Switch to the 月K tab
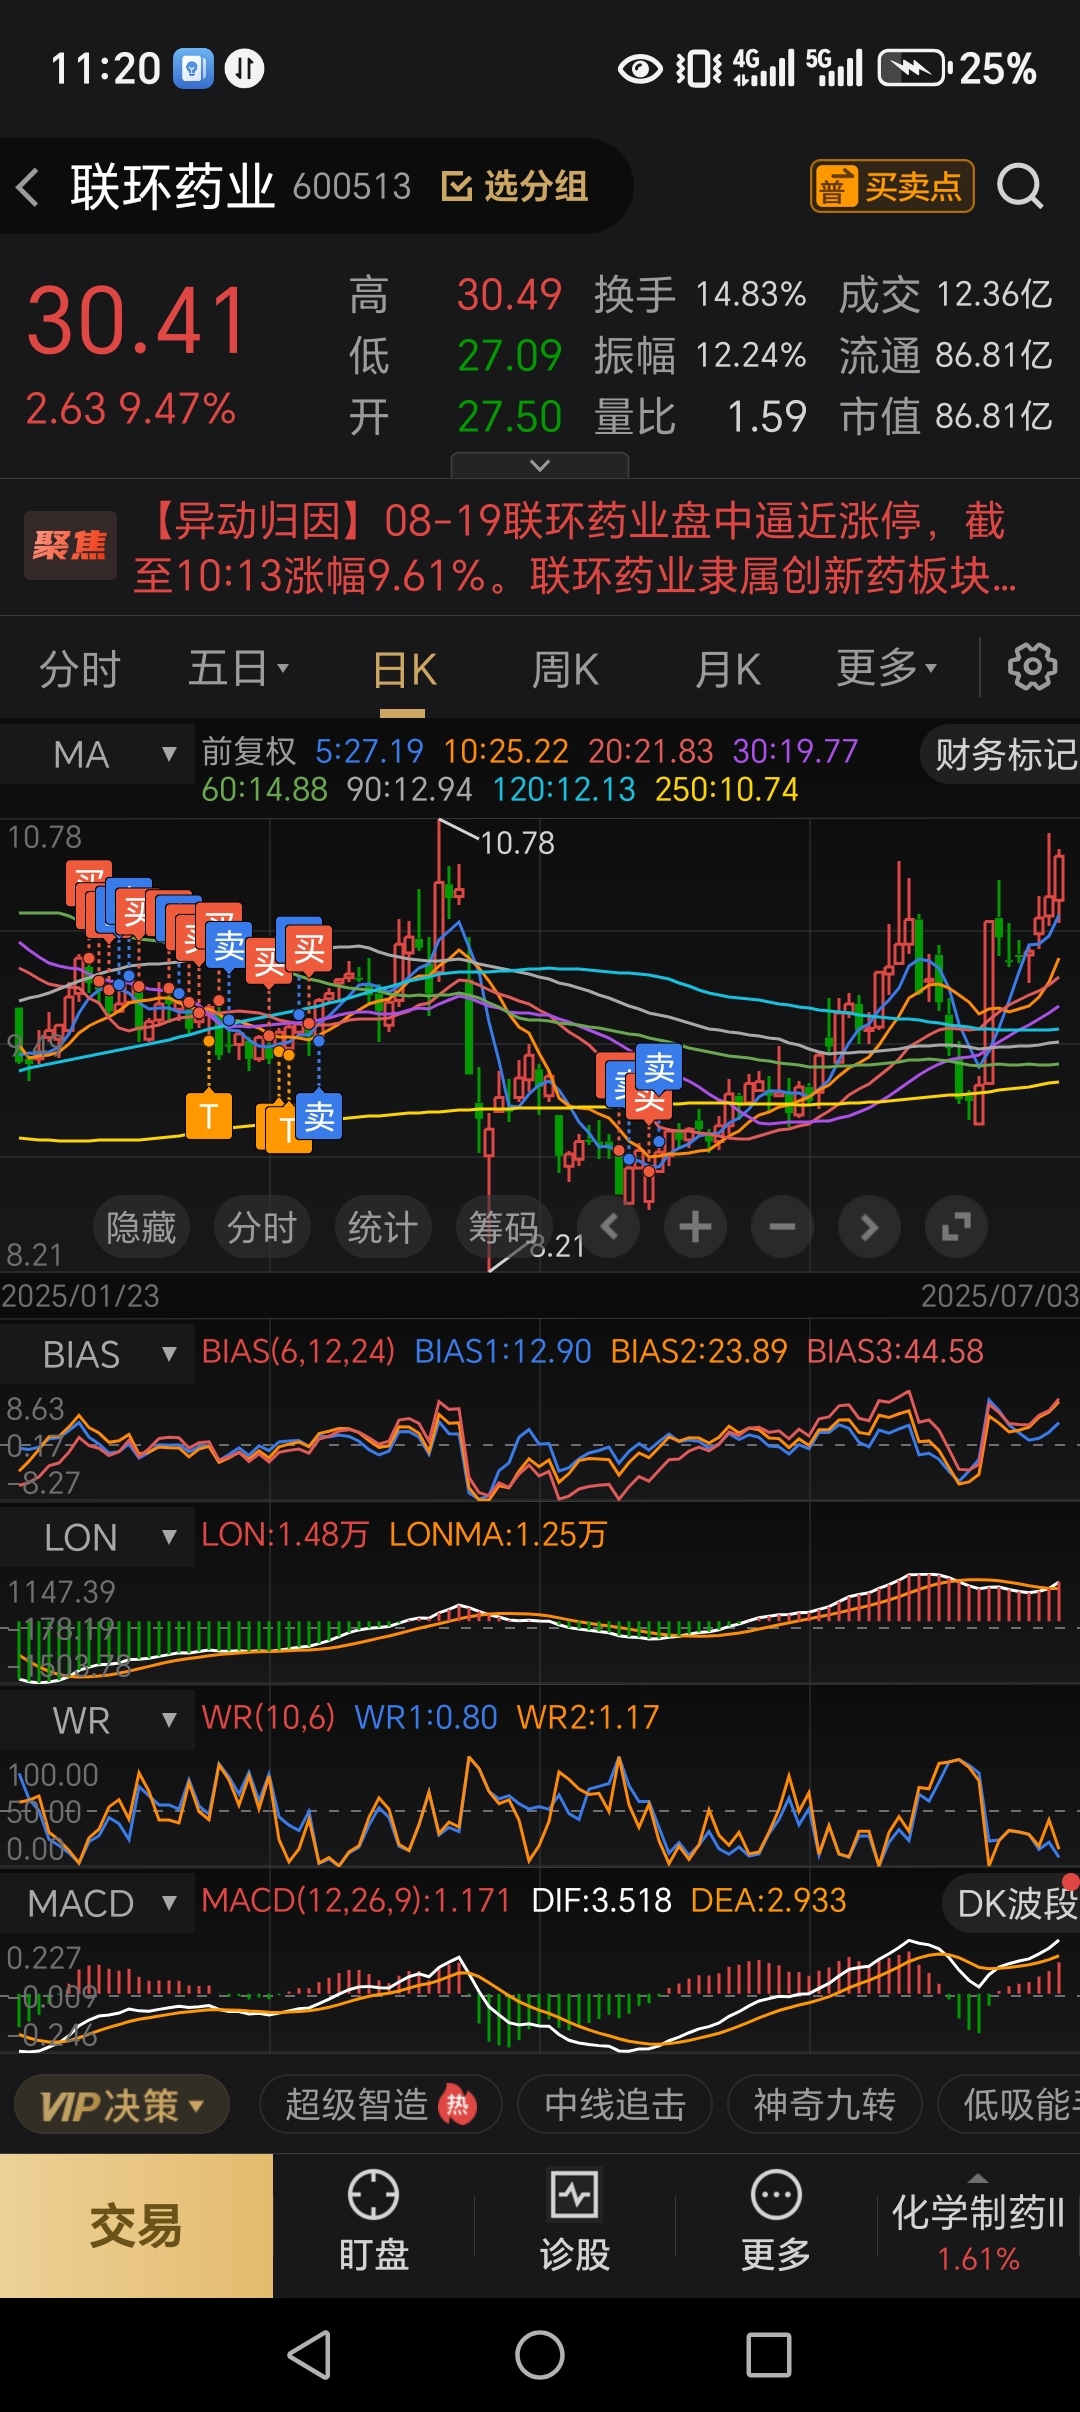1080x2412 pixels. 728,670
